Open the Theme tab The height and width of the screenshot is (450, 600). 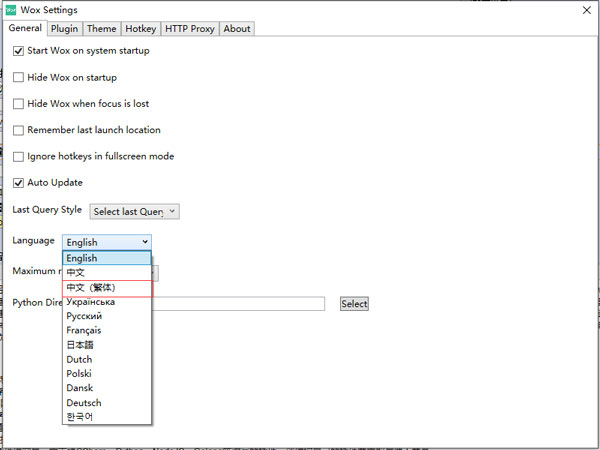(101, 29)
